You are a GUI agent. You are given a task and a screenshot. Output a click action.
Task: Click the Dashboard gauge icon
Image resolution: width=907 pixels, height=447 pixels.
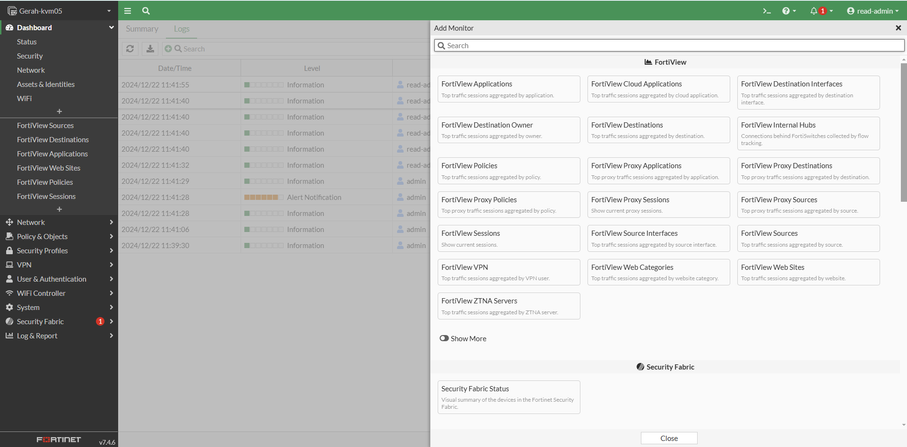coord(9,28)
